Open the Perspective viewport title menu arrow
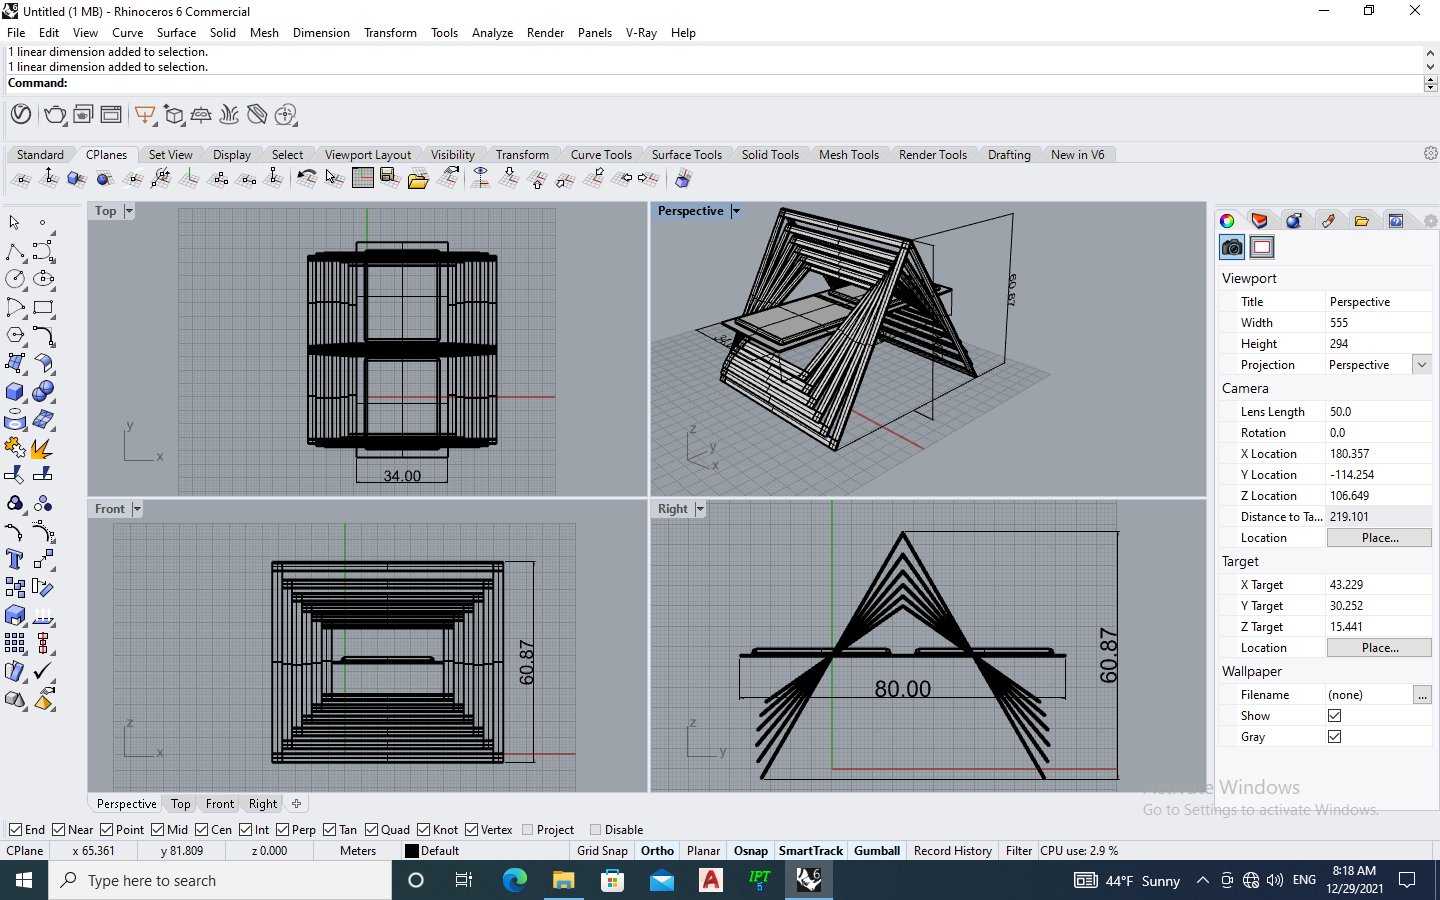Image resolution: width=1440 pixels, height=900 pixels. pos(736,211)
